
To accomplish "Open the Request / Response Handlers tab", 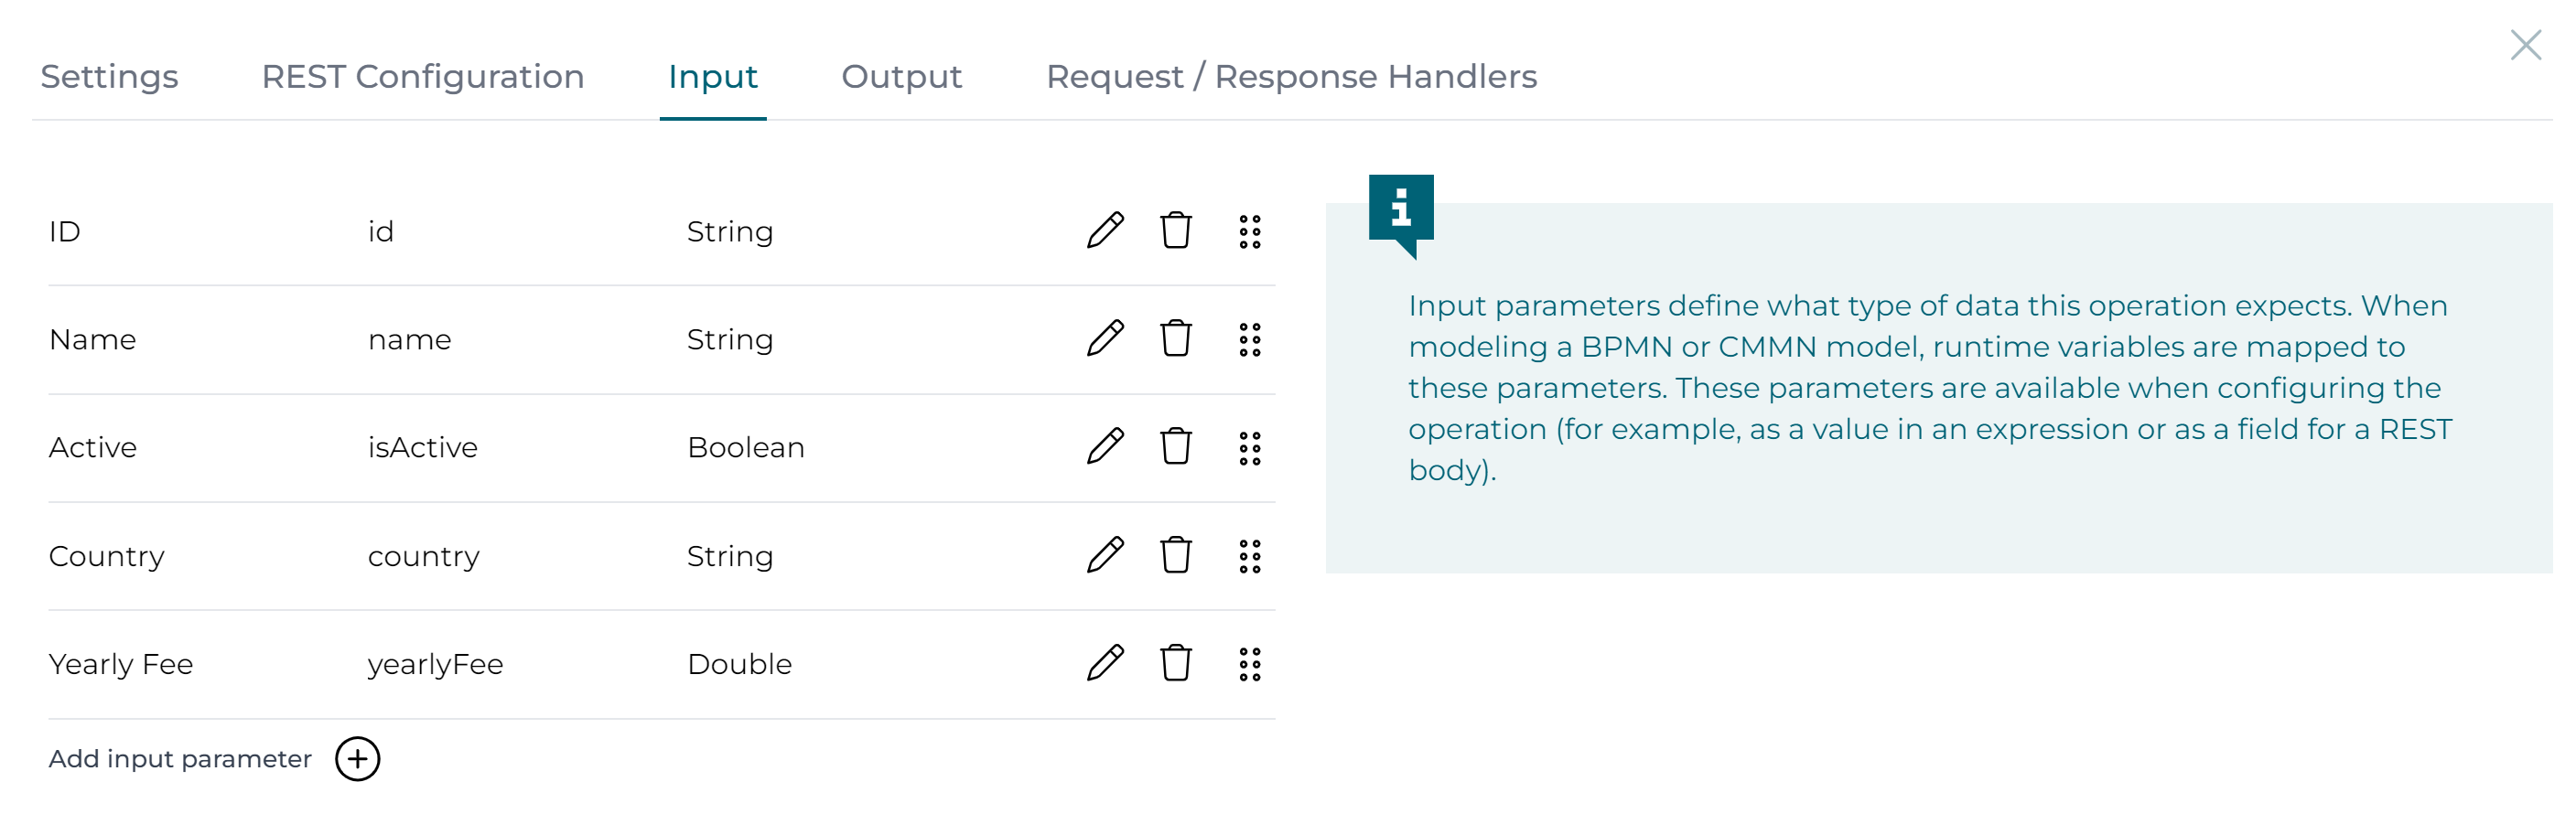I will click(x=1291, y=76).
